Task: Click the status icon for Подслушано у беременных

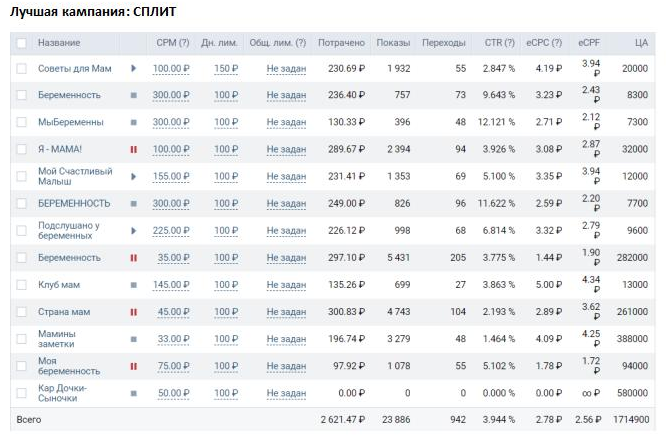Action: [133, 231]
